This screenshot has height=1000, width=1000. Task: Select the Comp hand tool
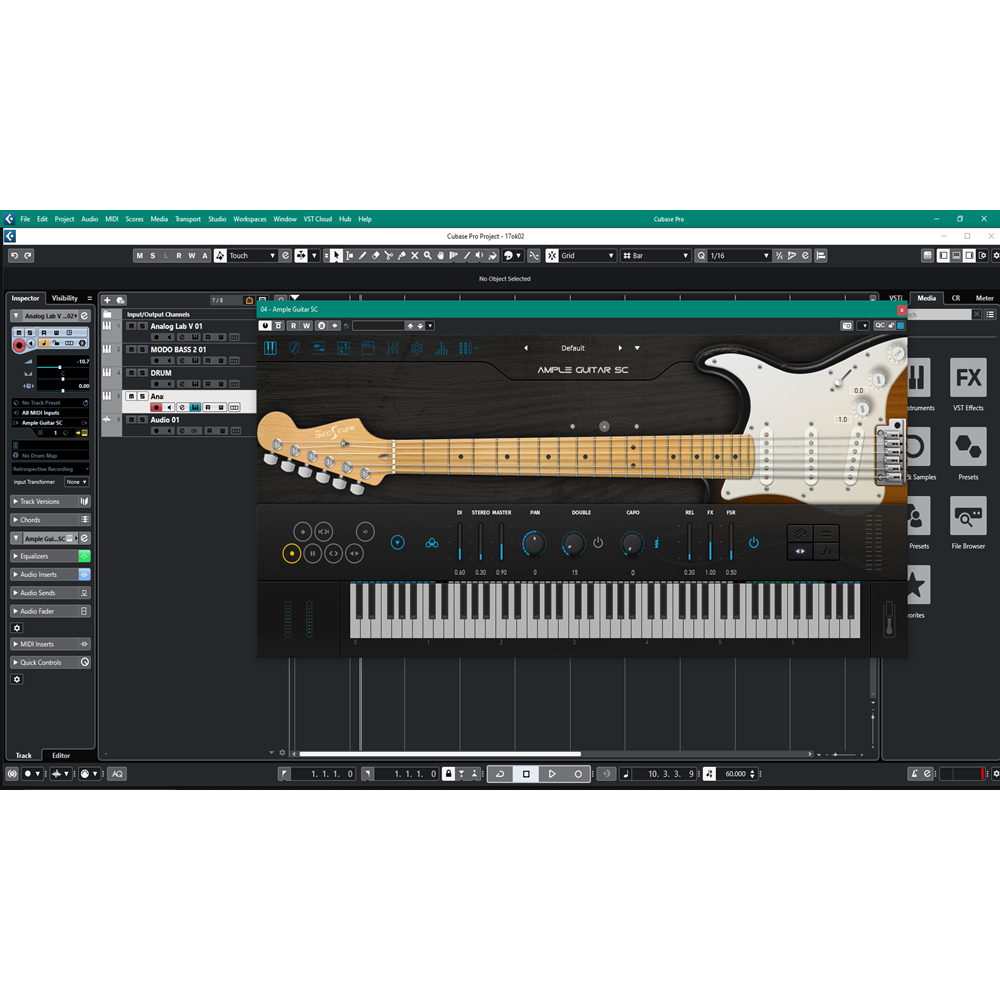441,256
